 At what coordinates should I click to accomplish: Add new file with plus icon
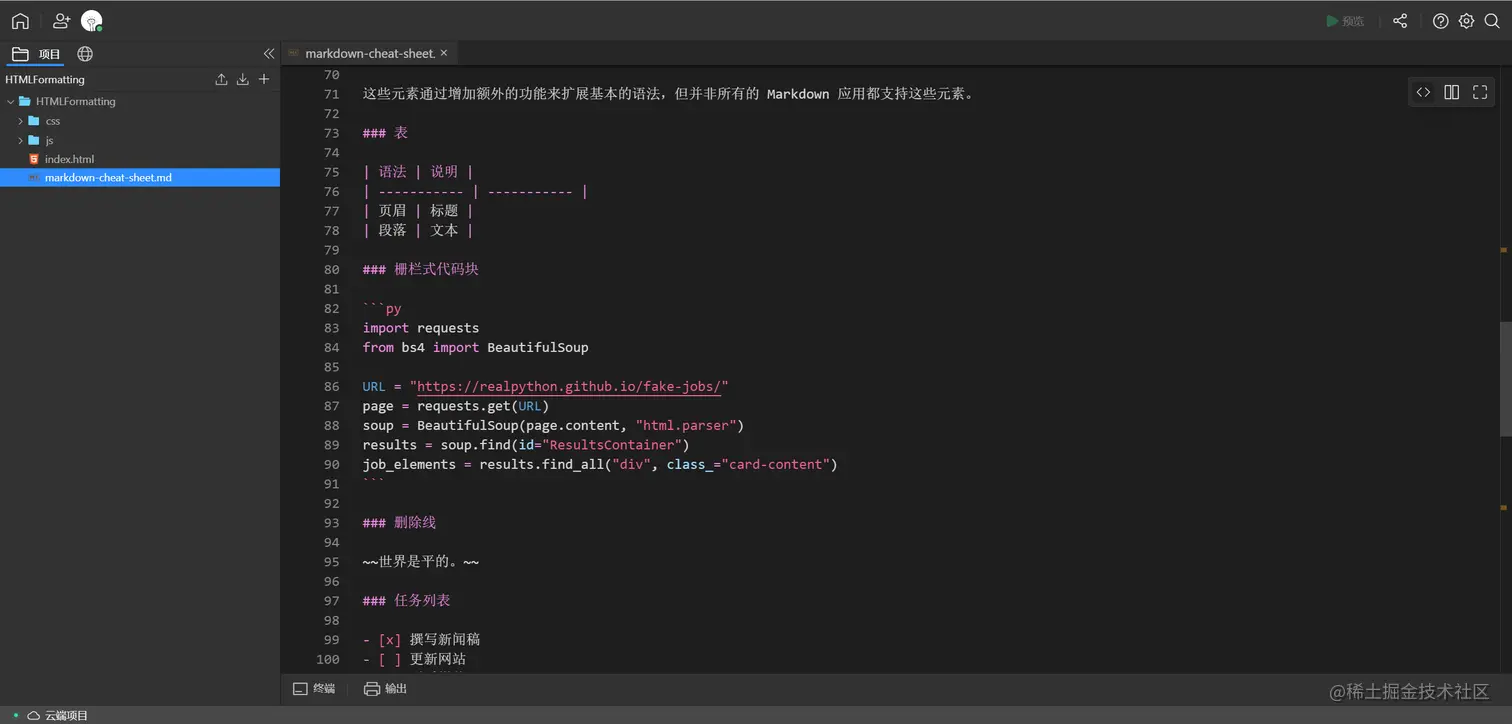click(x=264, y=79)
